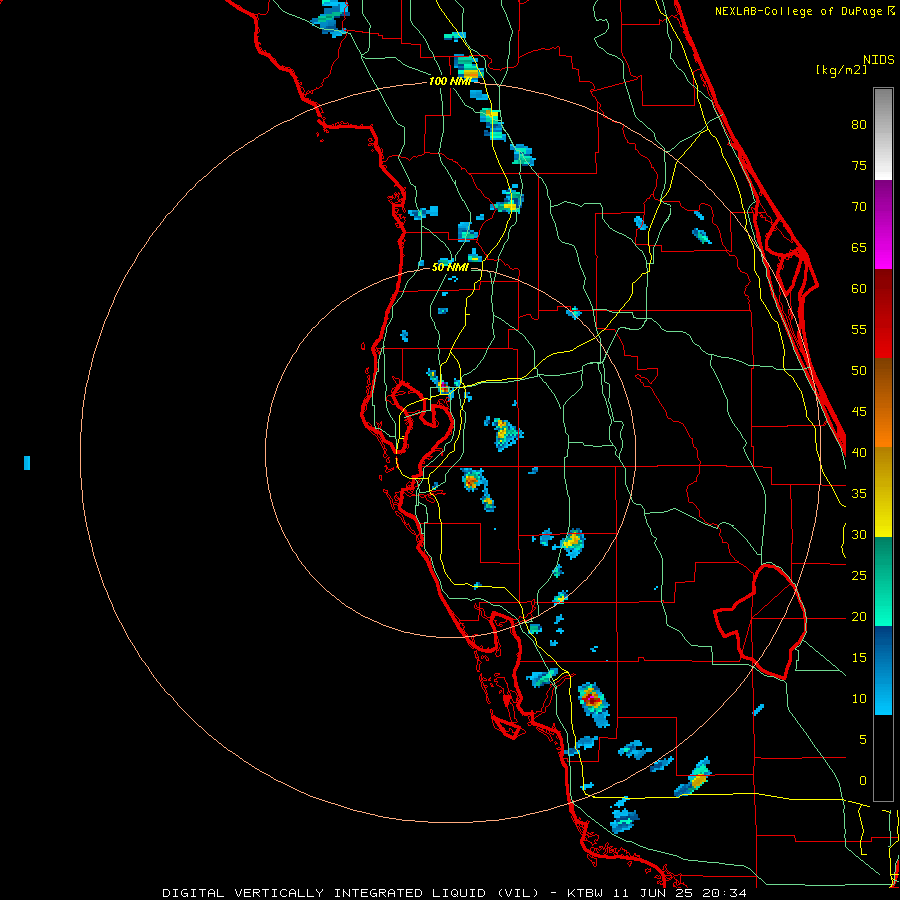The height and width of the screenshot is (900, 900).
Task: Click the 100 NMI range ring label
Action: [449, 81]
